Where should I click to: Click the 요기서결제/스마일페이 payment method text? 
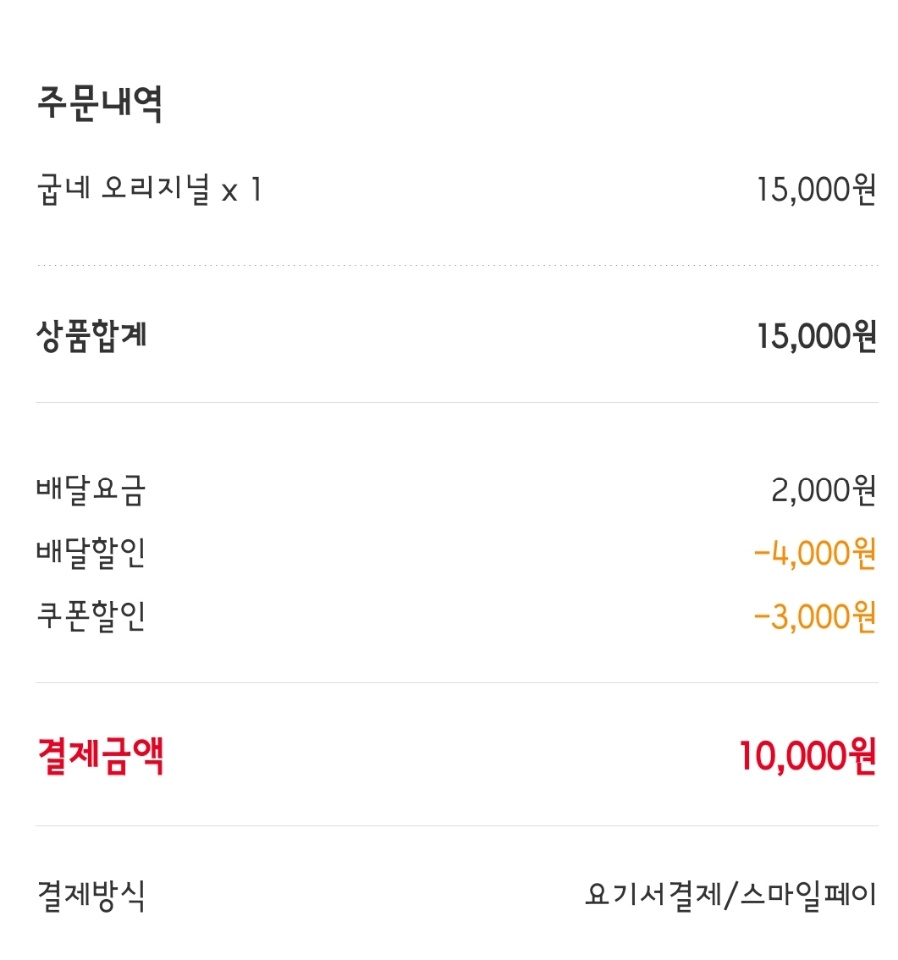tap(730, 895)
